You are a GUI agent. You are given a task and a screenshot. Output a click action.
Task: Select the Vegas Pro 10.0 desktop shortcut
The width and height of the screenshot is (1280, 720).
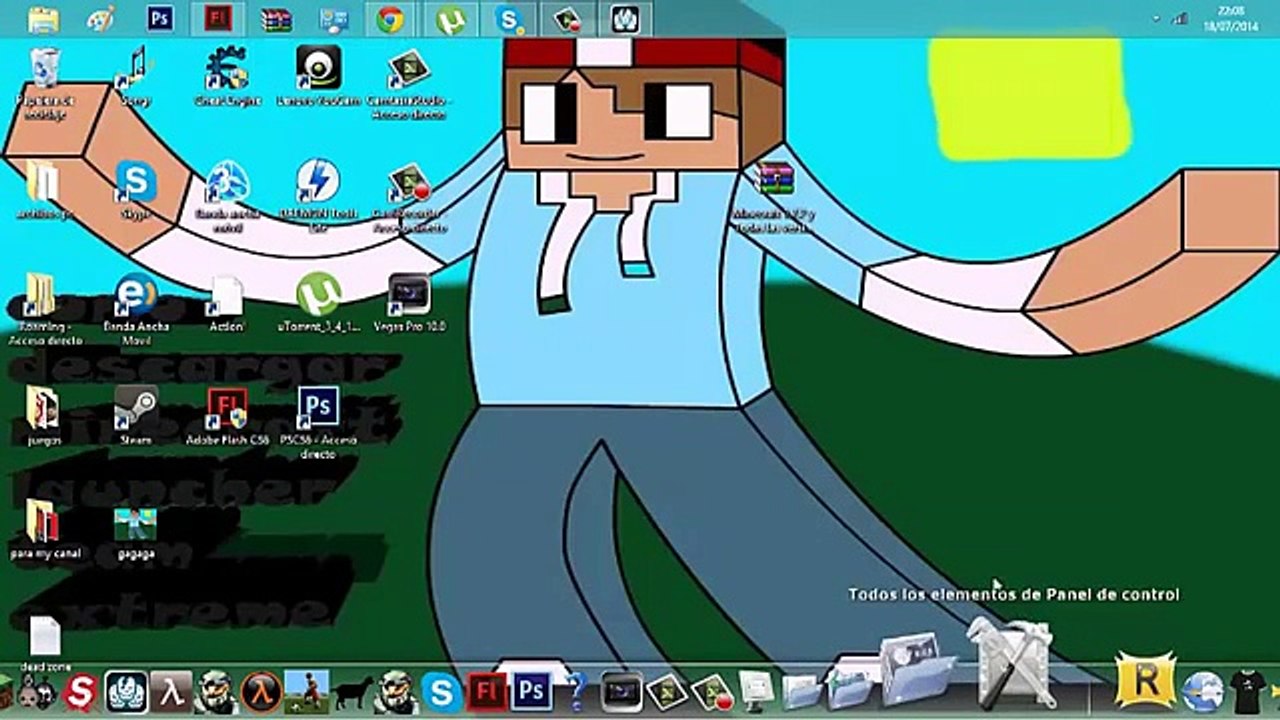coord(408,303)
